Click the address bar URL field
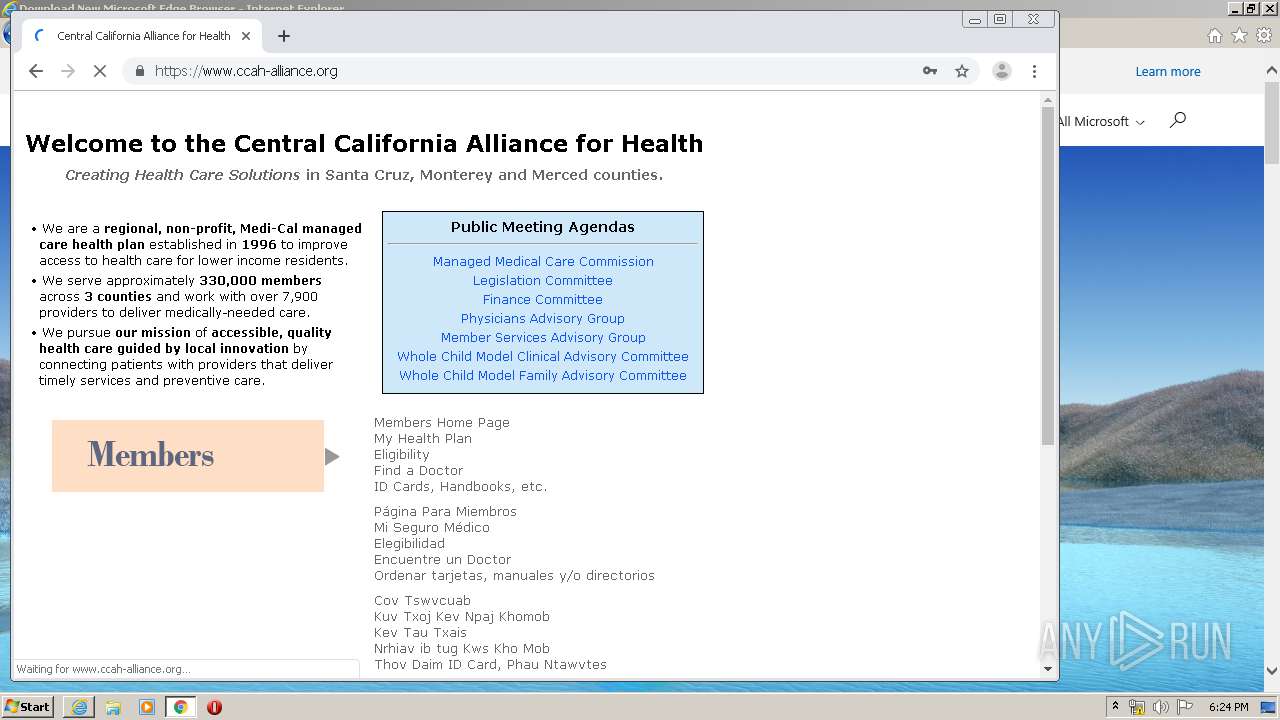The width and height of the screenshot is (1280, 720). (530, 71)
